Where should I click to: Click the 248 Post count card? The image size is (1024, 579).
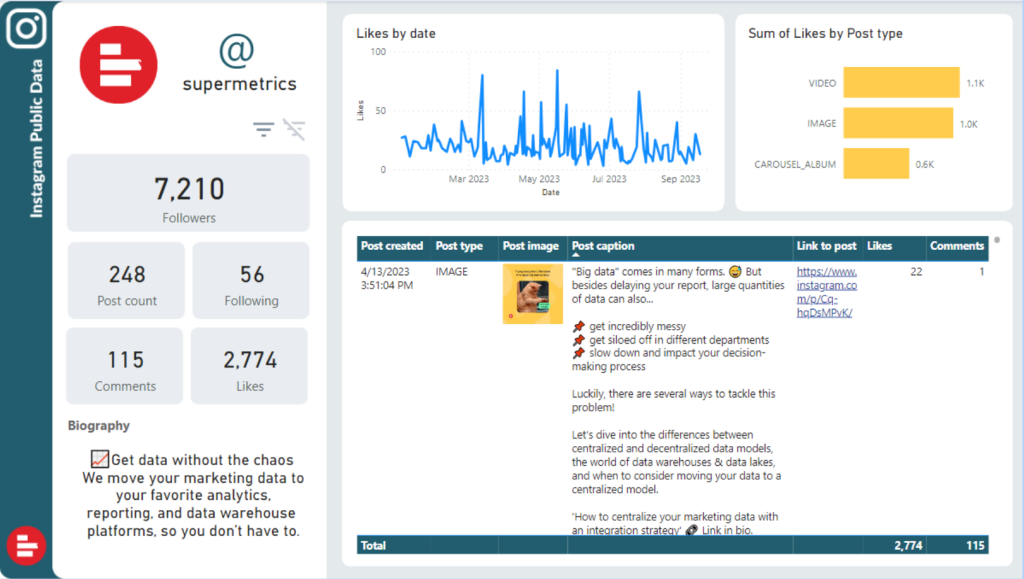[126, 281]
